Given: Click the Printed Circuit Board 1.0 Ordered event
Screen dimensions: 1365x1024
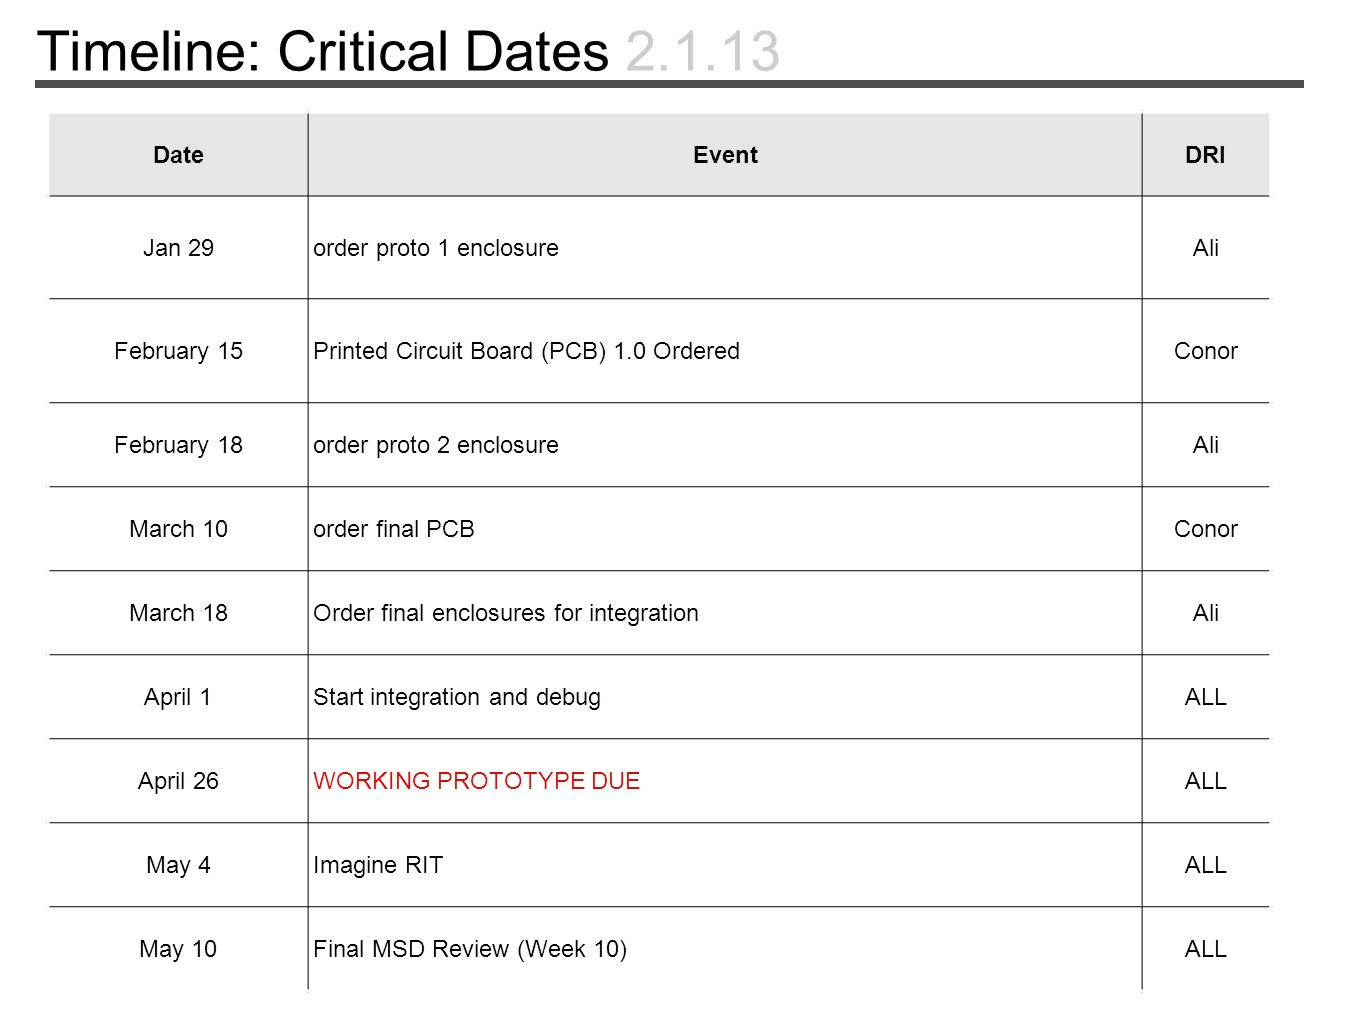Looking at the screenshot, I should [x=526, y=351].
